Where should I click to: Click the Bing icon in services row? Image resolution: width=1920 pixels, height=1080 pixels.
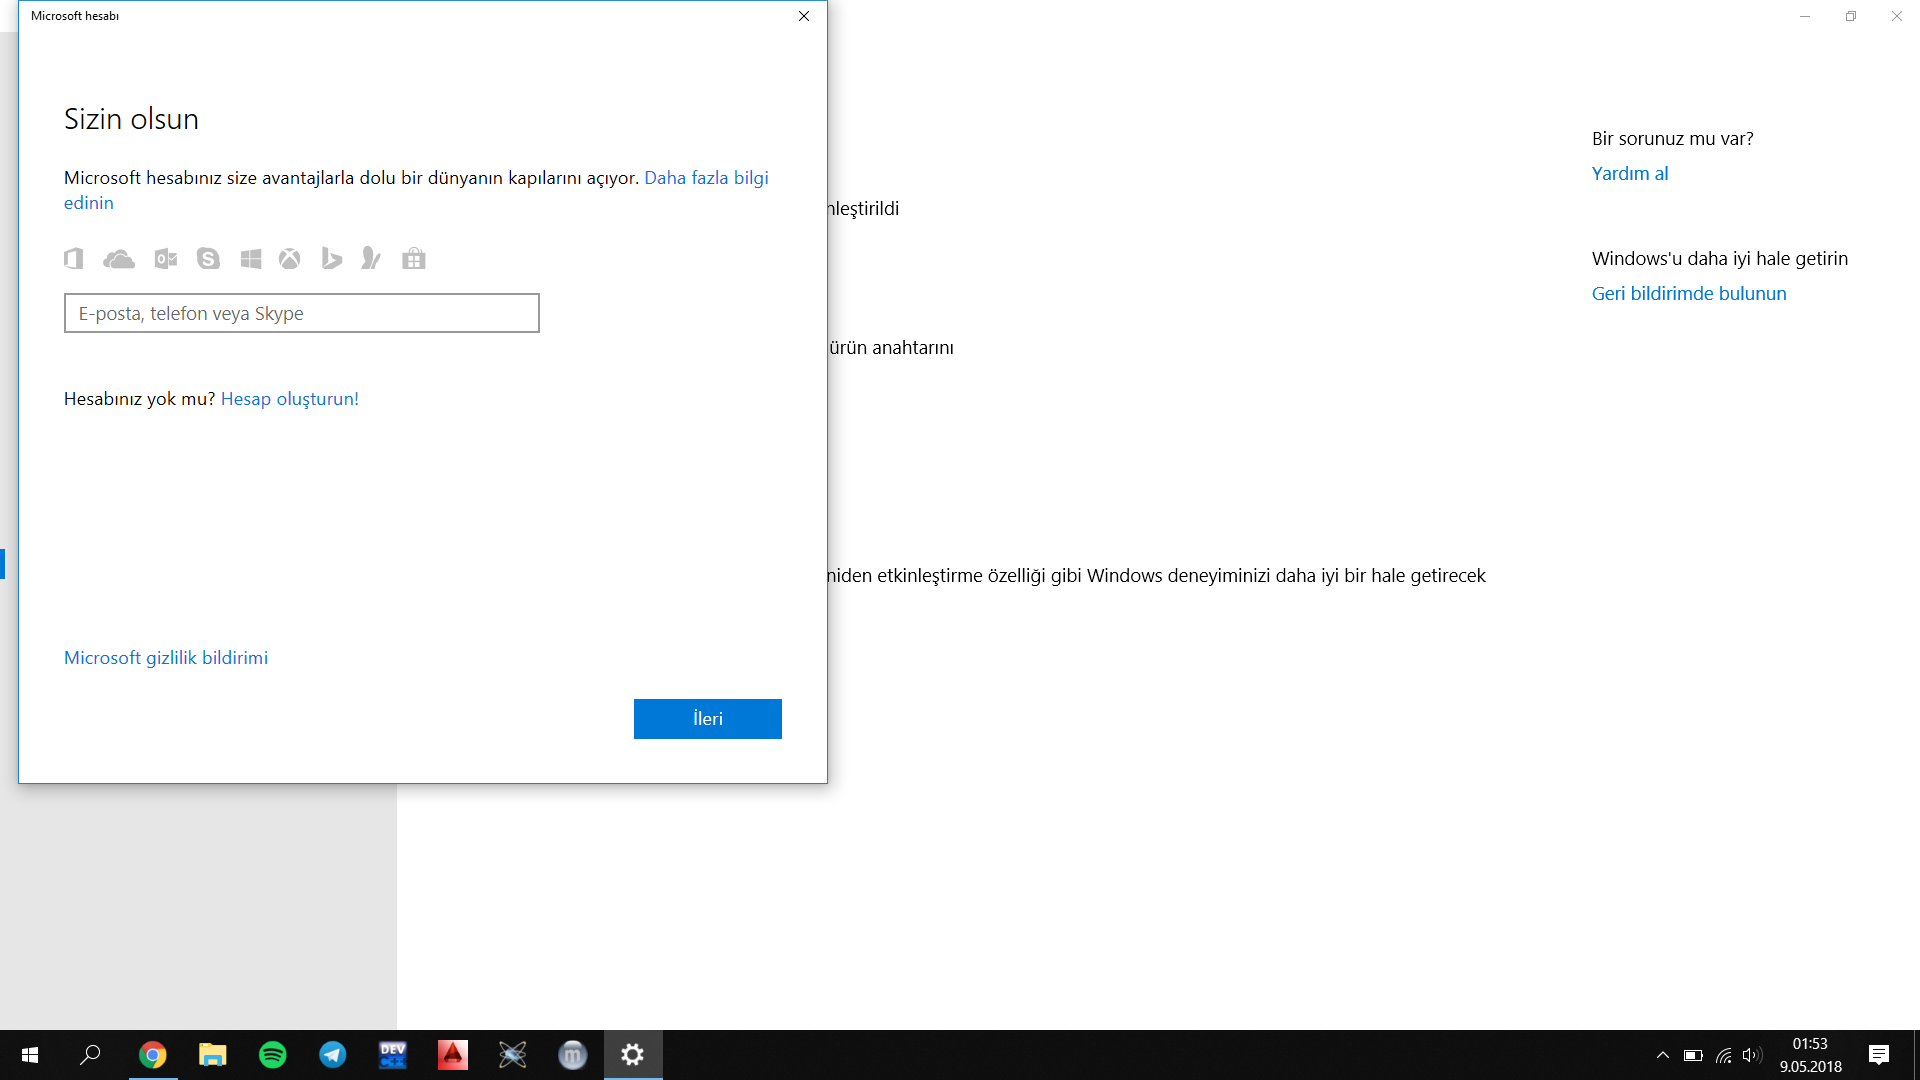coord(332,259)
